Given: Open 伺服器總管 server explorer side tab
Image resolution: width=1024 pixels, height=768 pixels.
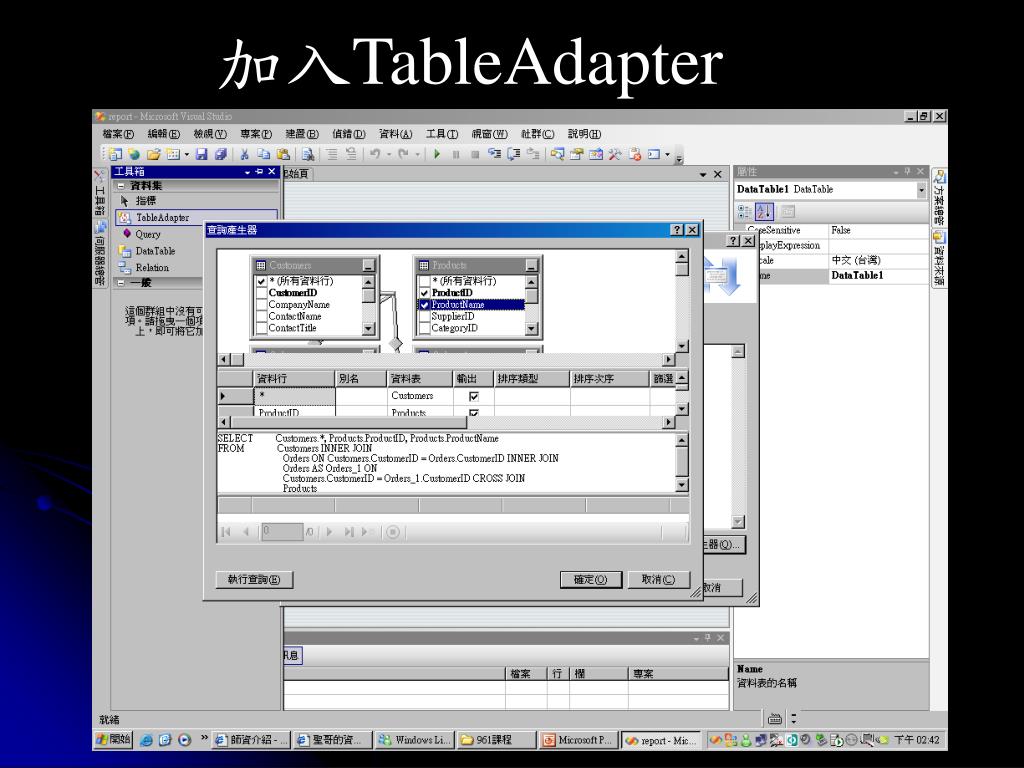Looking at the screenshot, I should pyautogui.click(x=100, y=254).
